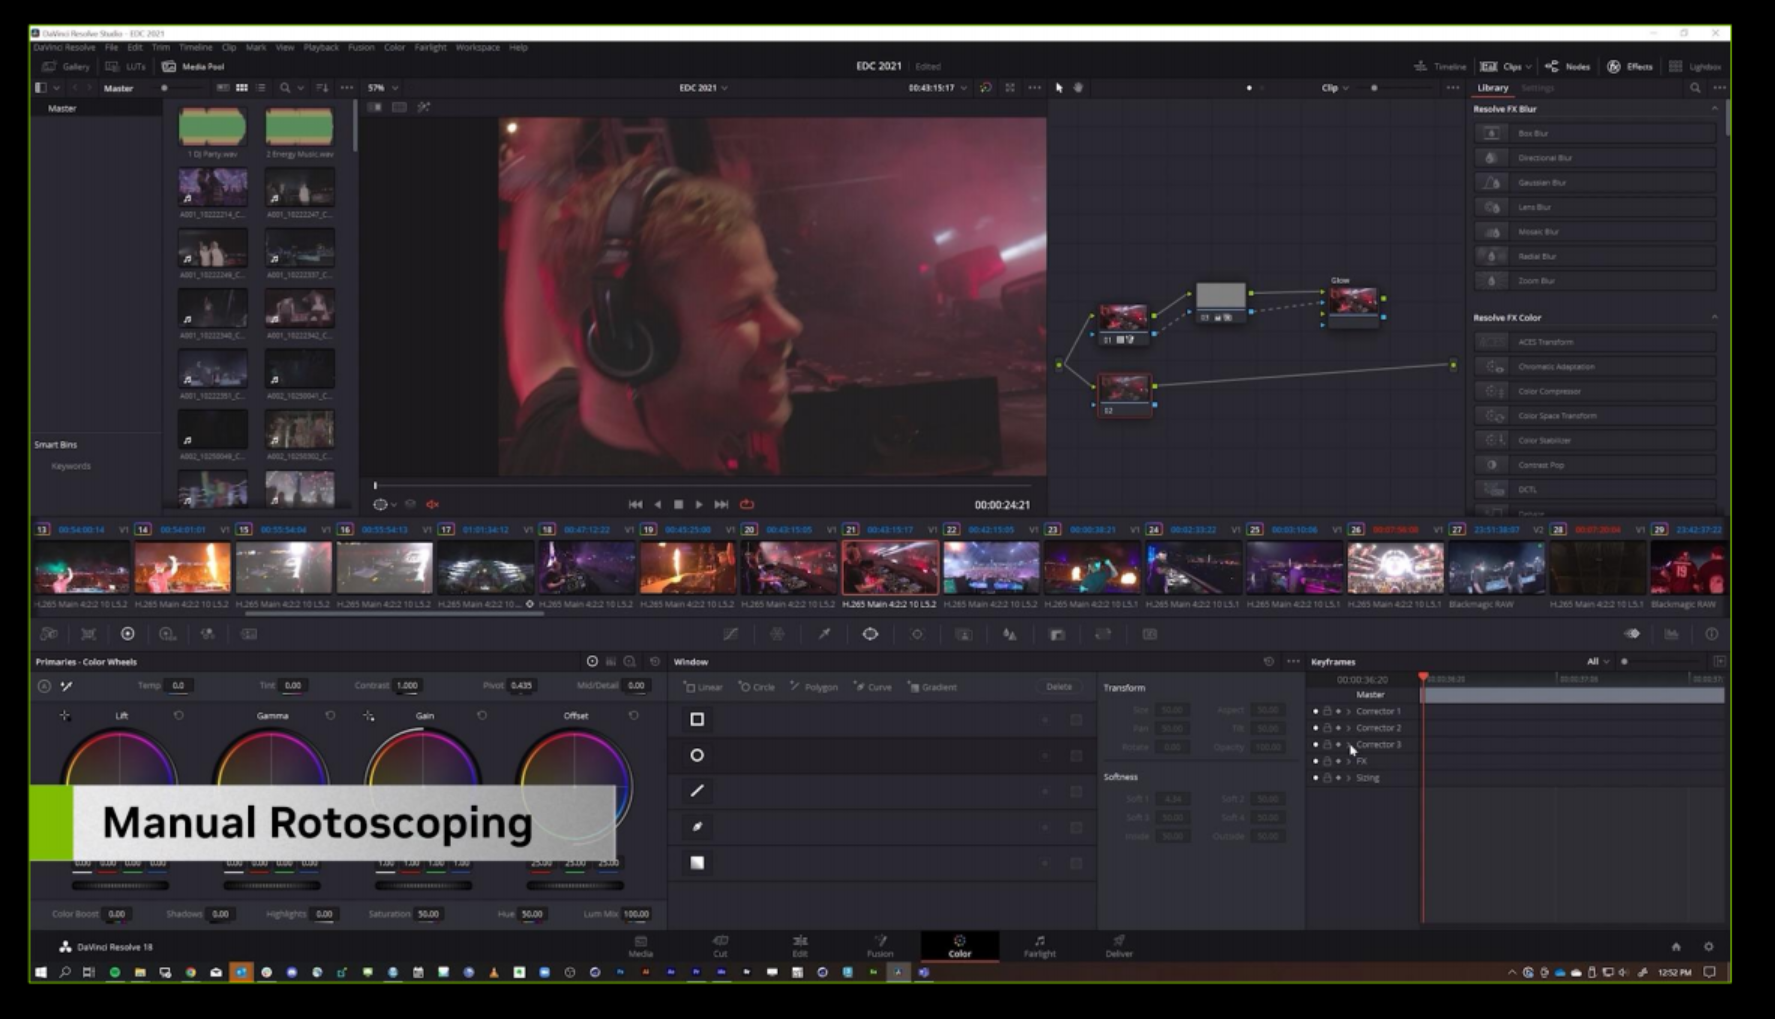Click the Delete window button
This screenshot has height=1019, width=1775.
coord(1058,687)
